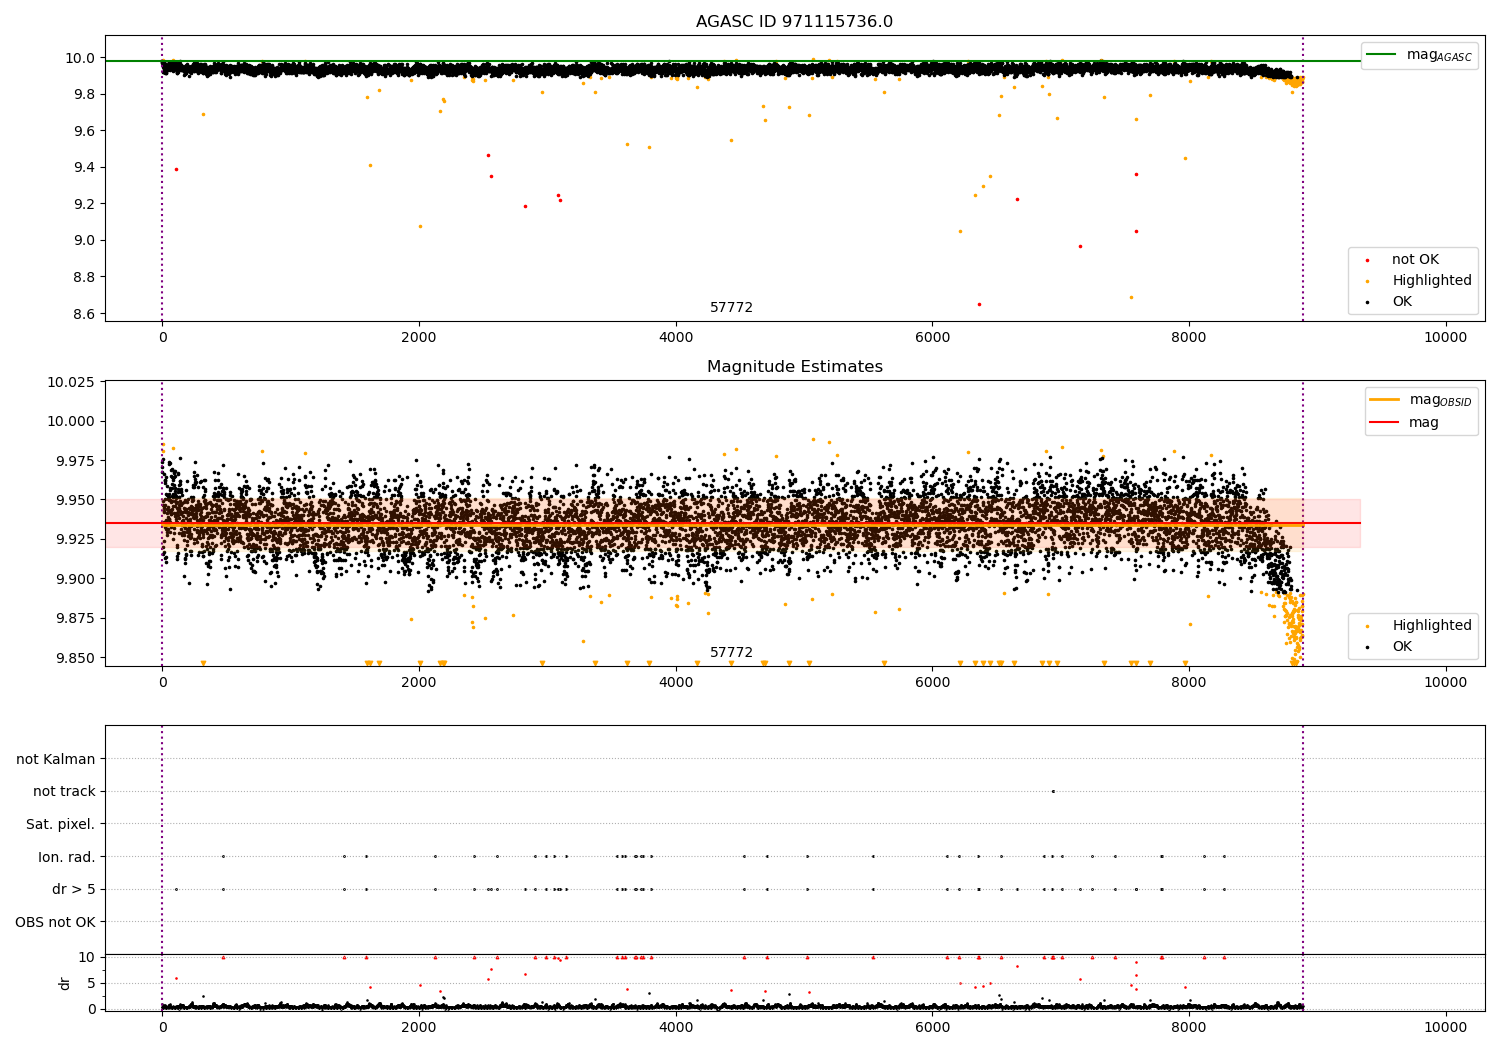
Task: Click the 'Sat. pixel.' axis label
Action: coord(61,825)
